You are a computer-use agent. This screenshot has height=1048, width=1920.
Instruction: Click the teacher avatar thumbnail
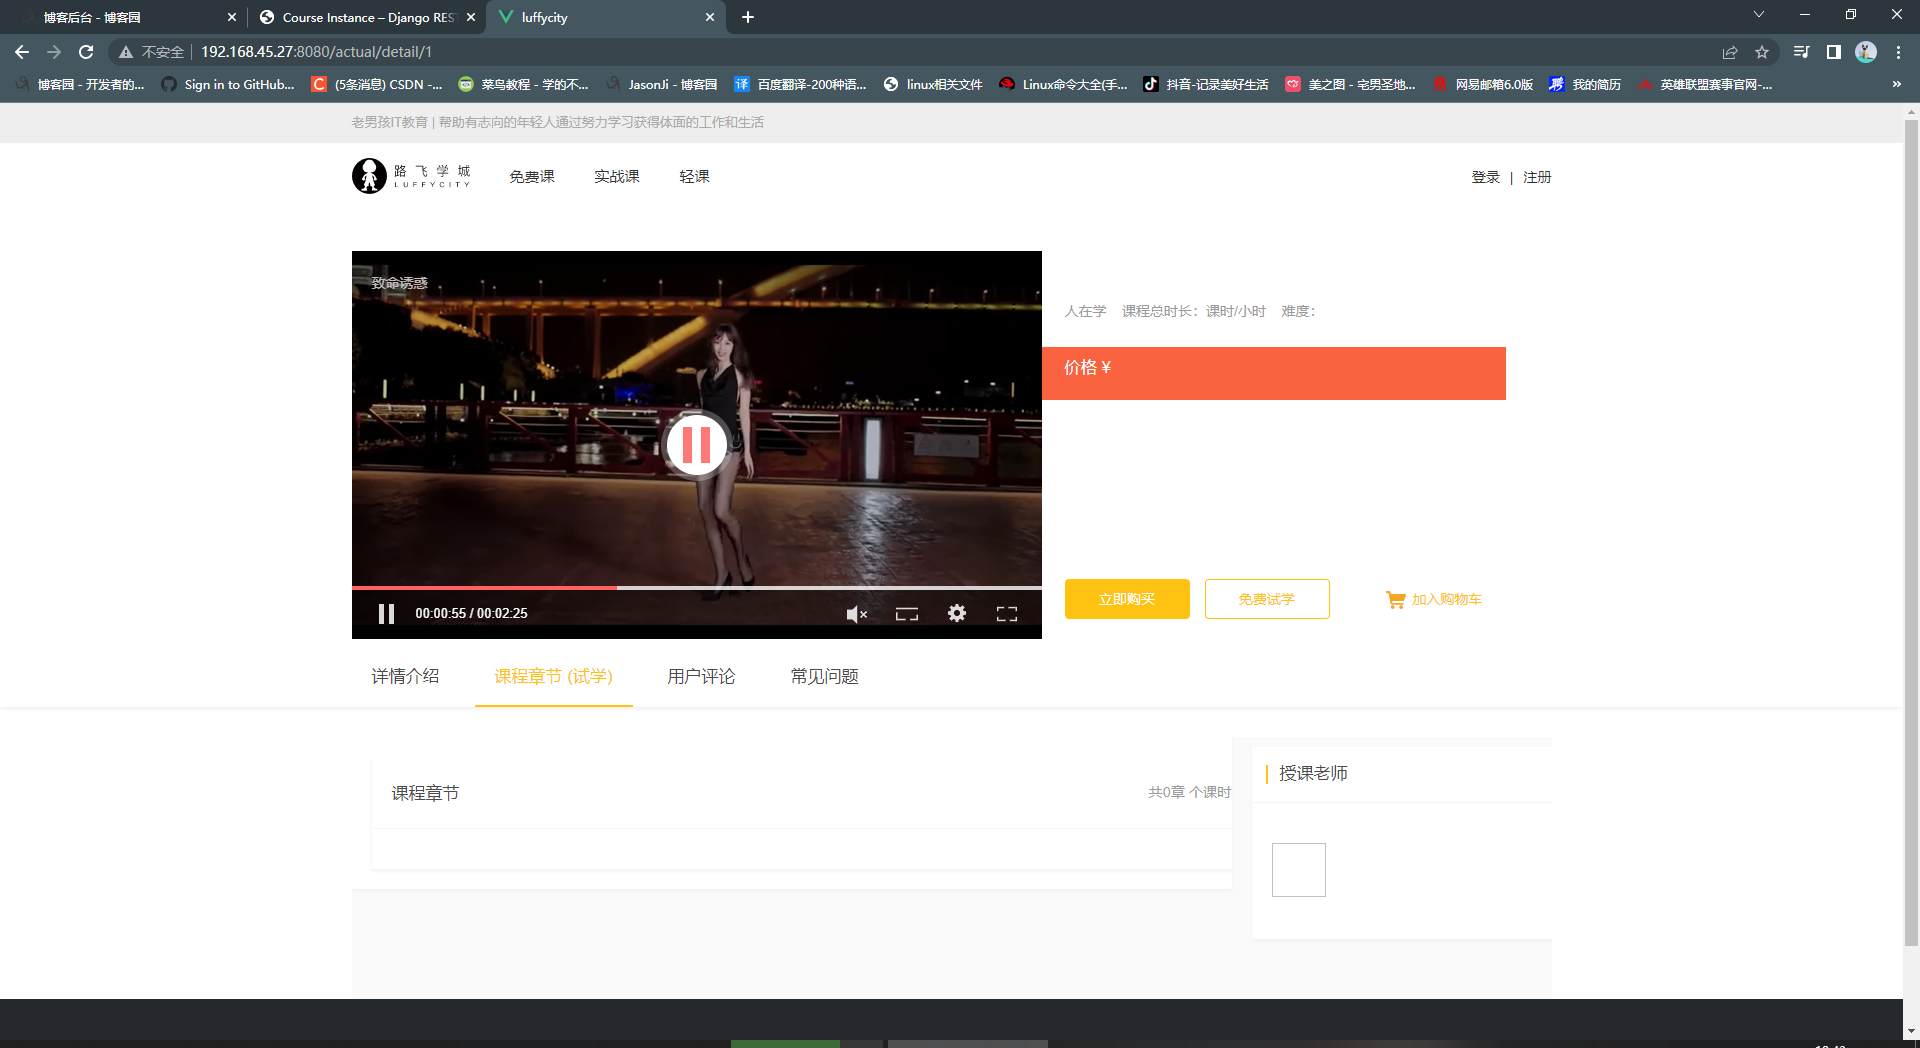pos(1299,870)
